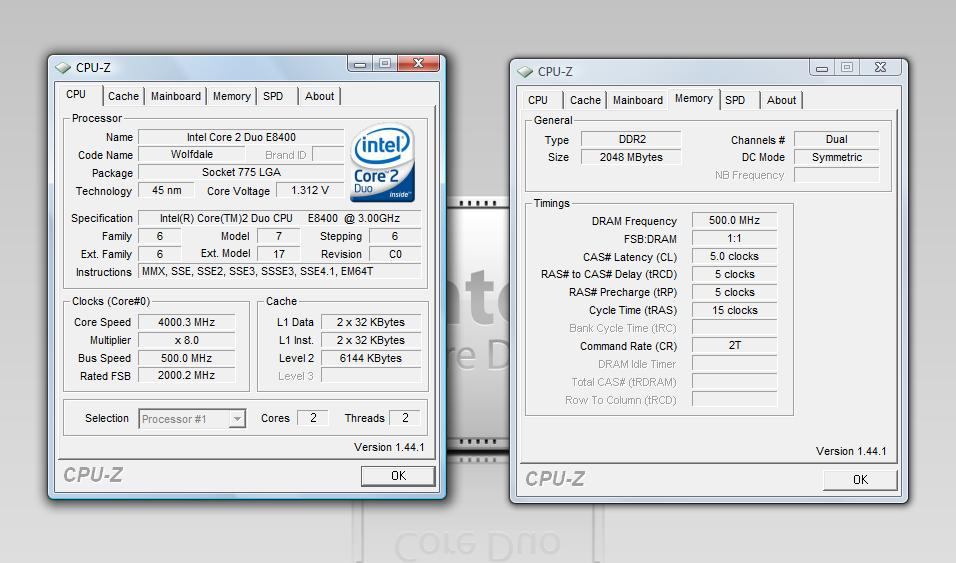The image size is (956, 563).
Task: Switch to Memory tab in the left CPU-Z window
Action: coord(232,96)
